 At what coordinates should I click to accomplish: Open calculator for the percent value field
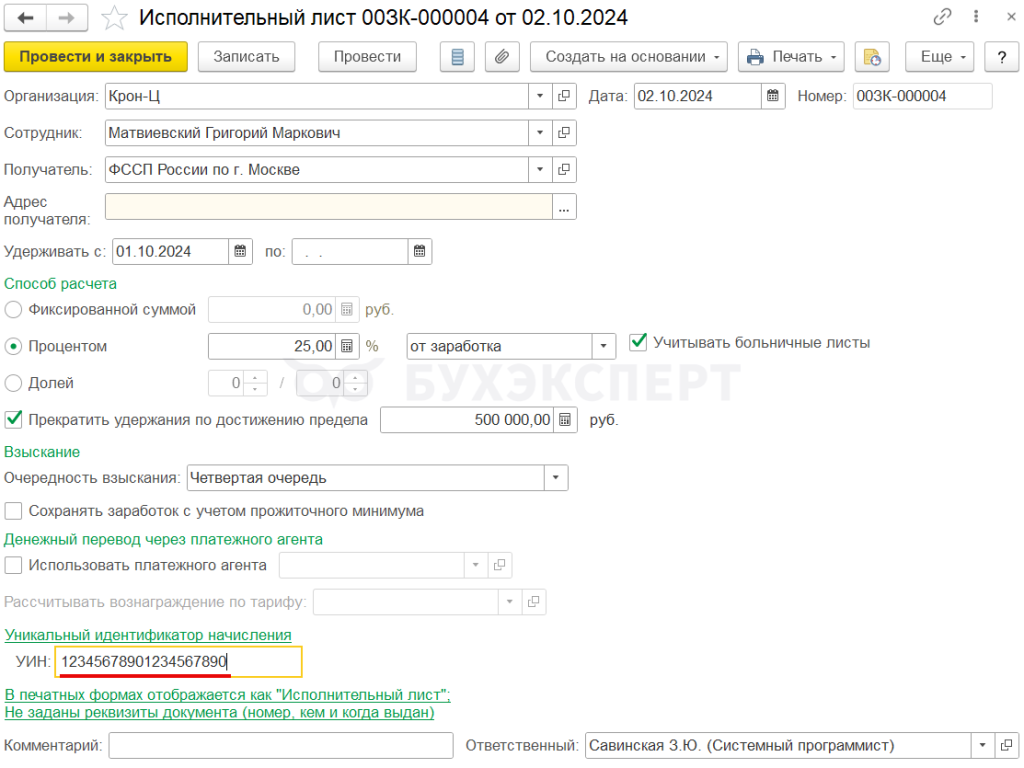[347, 346]
